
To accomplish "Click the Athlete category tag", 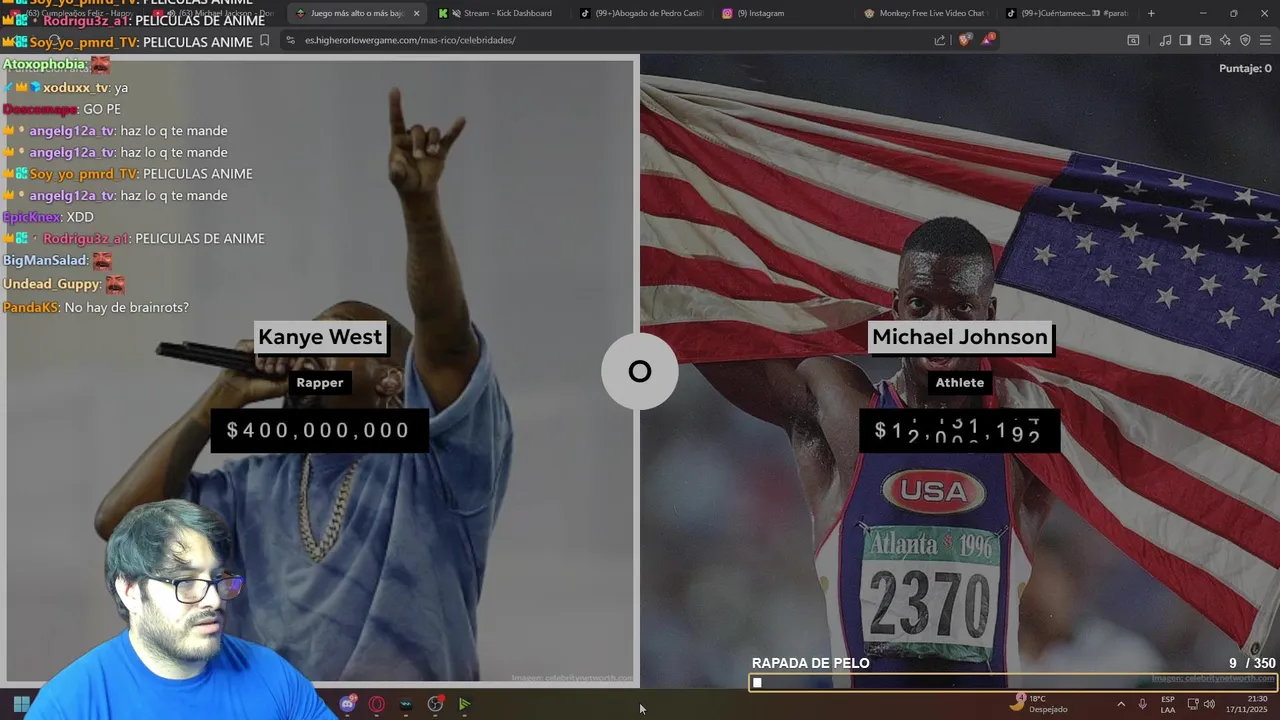I will (x=960, y=383).
